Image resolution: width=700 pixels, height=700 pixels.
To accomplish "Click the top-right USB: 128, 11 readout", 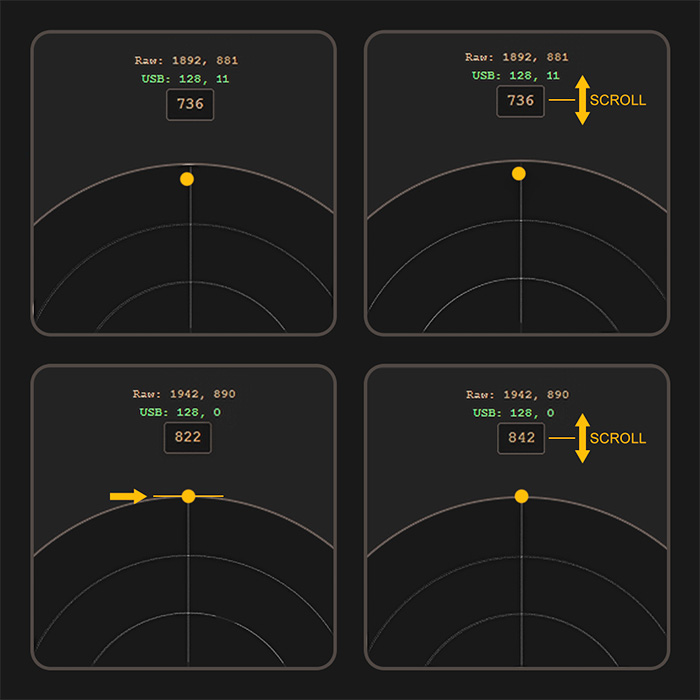I will click(516, 75).
